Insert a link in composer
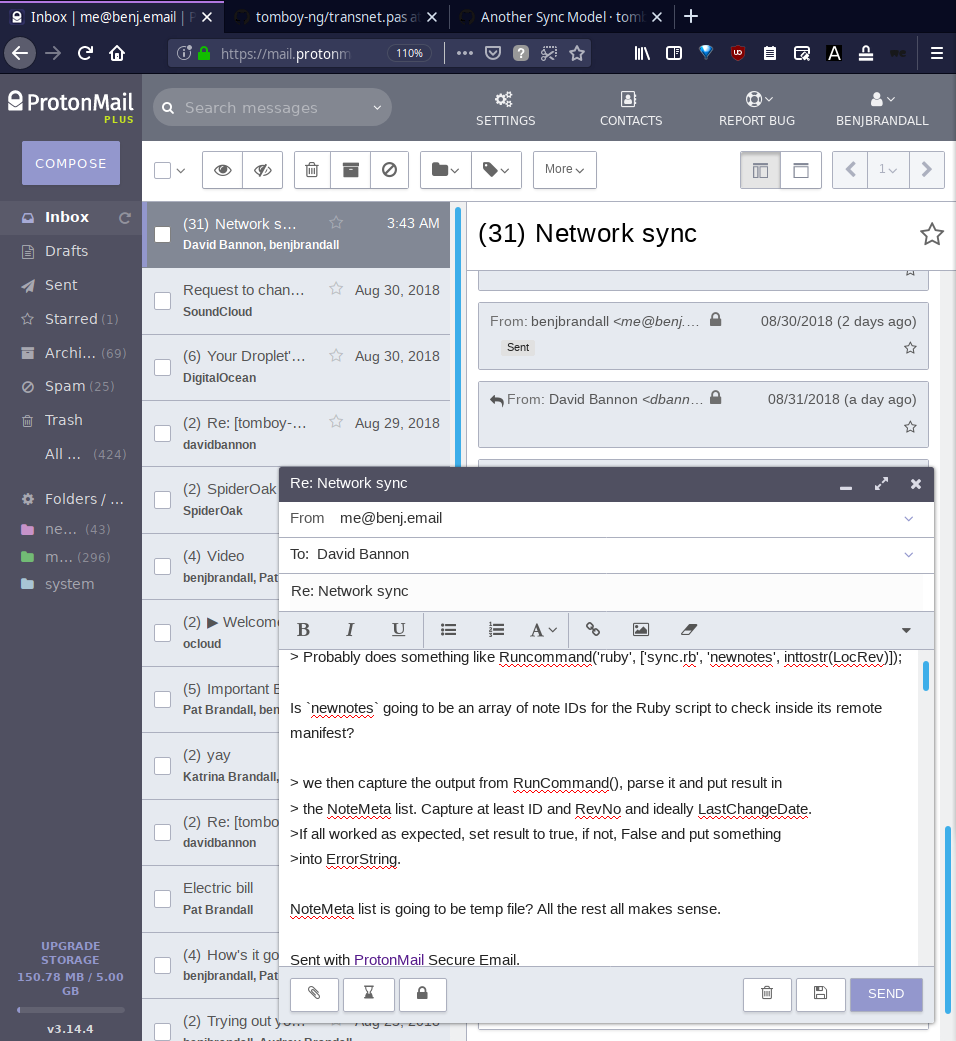 pos(593,629)
